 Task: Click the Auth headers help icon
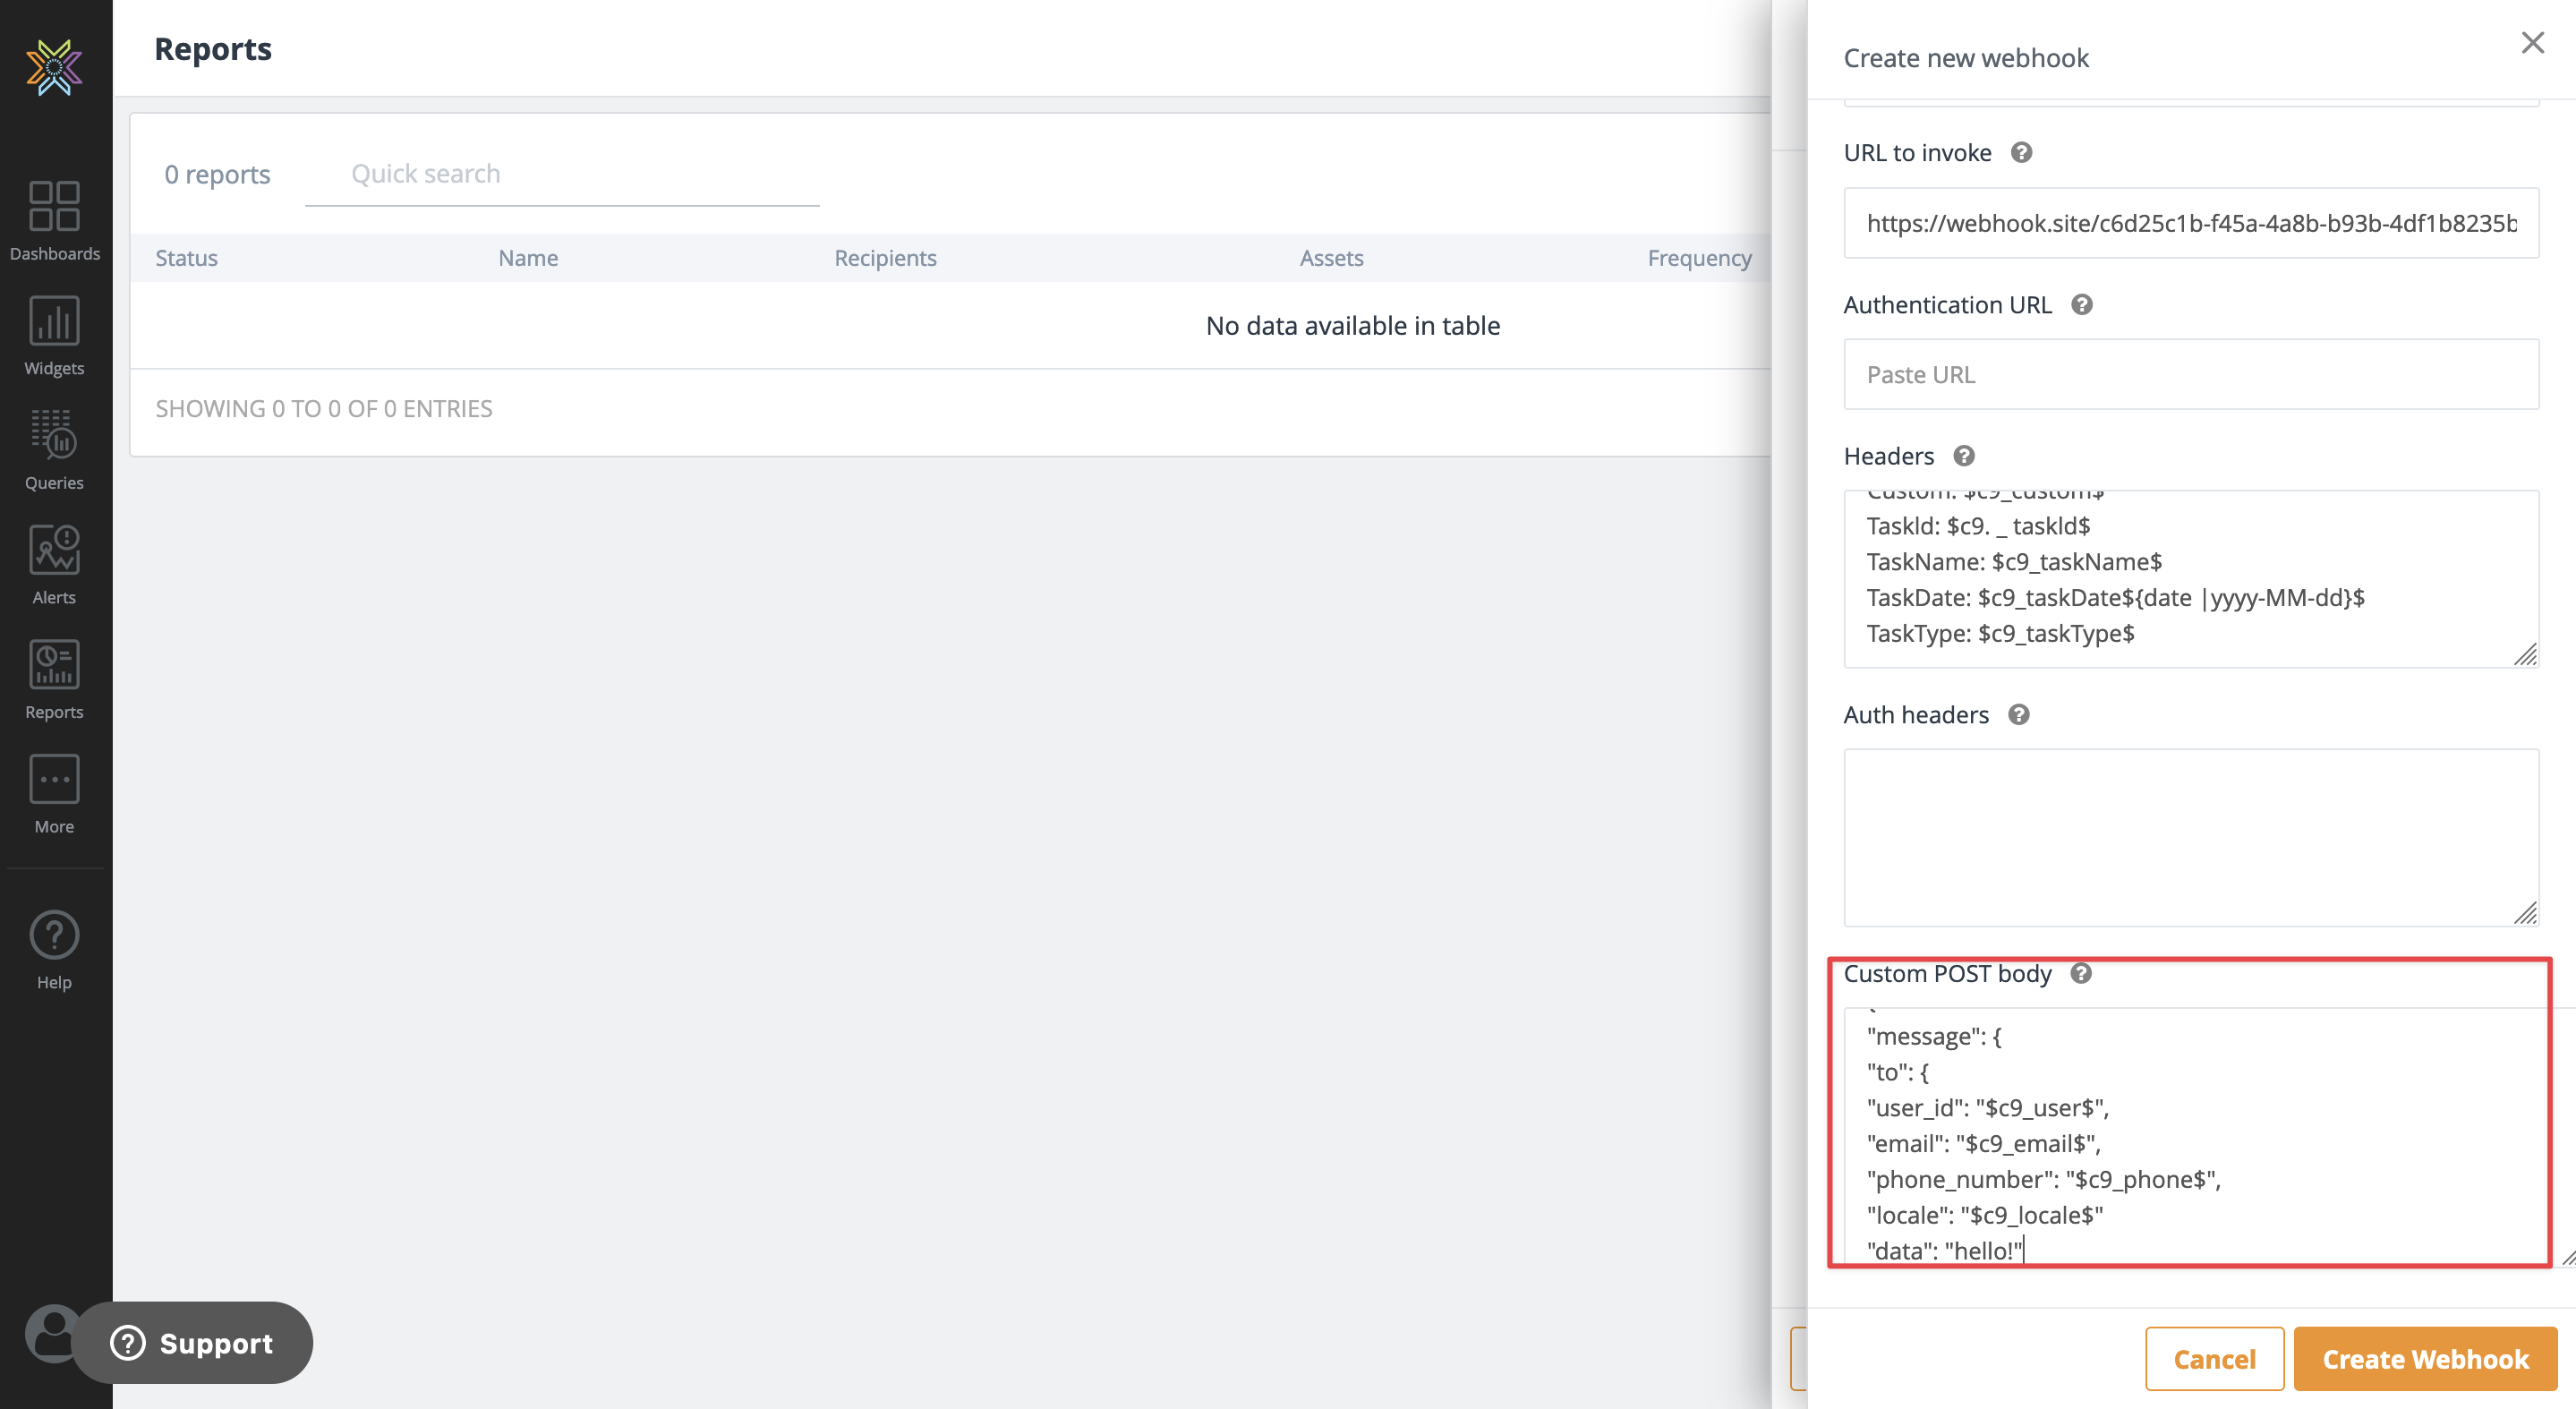point(2018,715)
